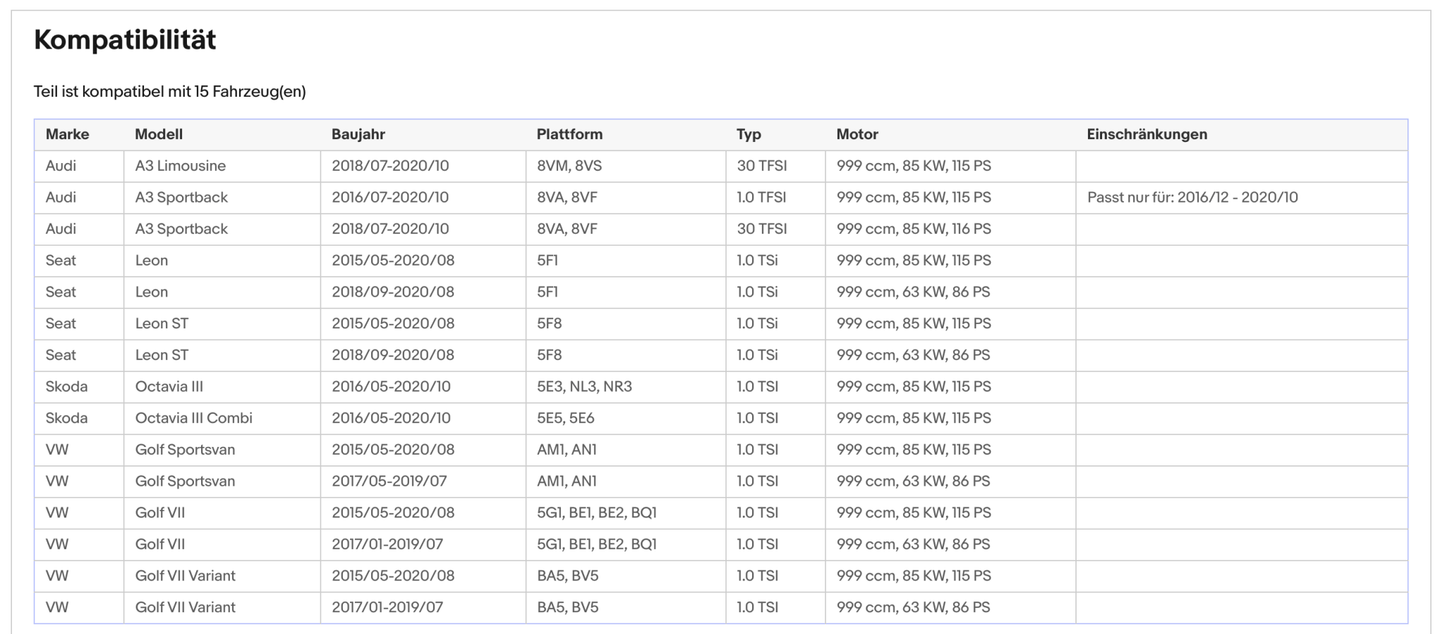Viewport: 1445px width, 634px height.
Task: Select the platform cell '8VM, 8VS'
Action: (x=567, y=166)
